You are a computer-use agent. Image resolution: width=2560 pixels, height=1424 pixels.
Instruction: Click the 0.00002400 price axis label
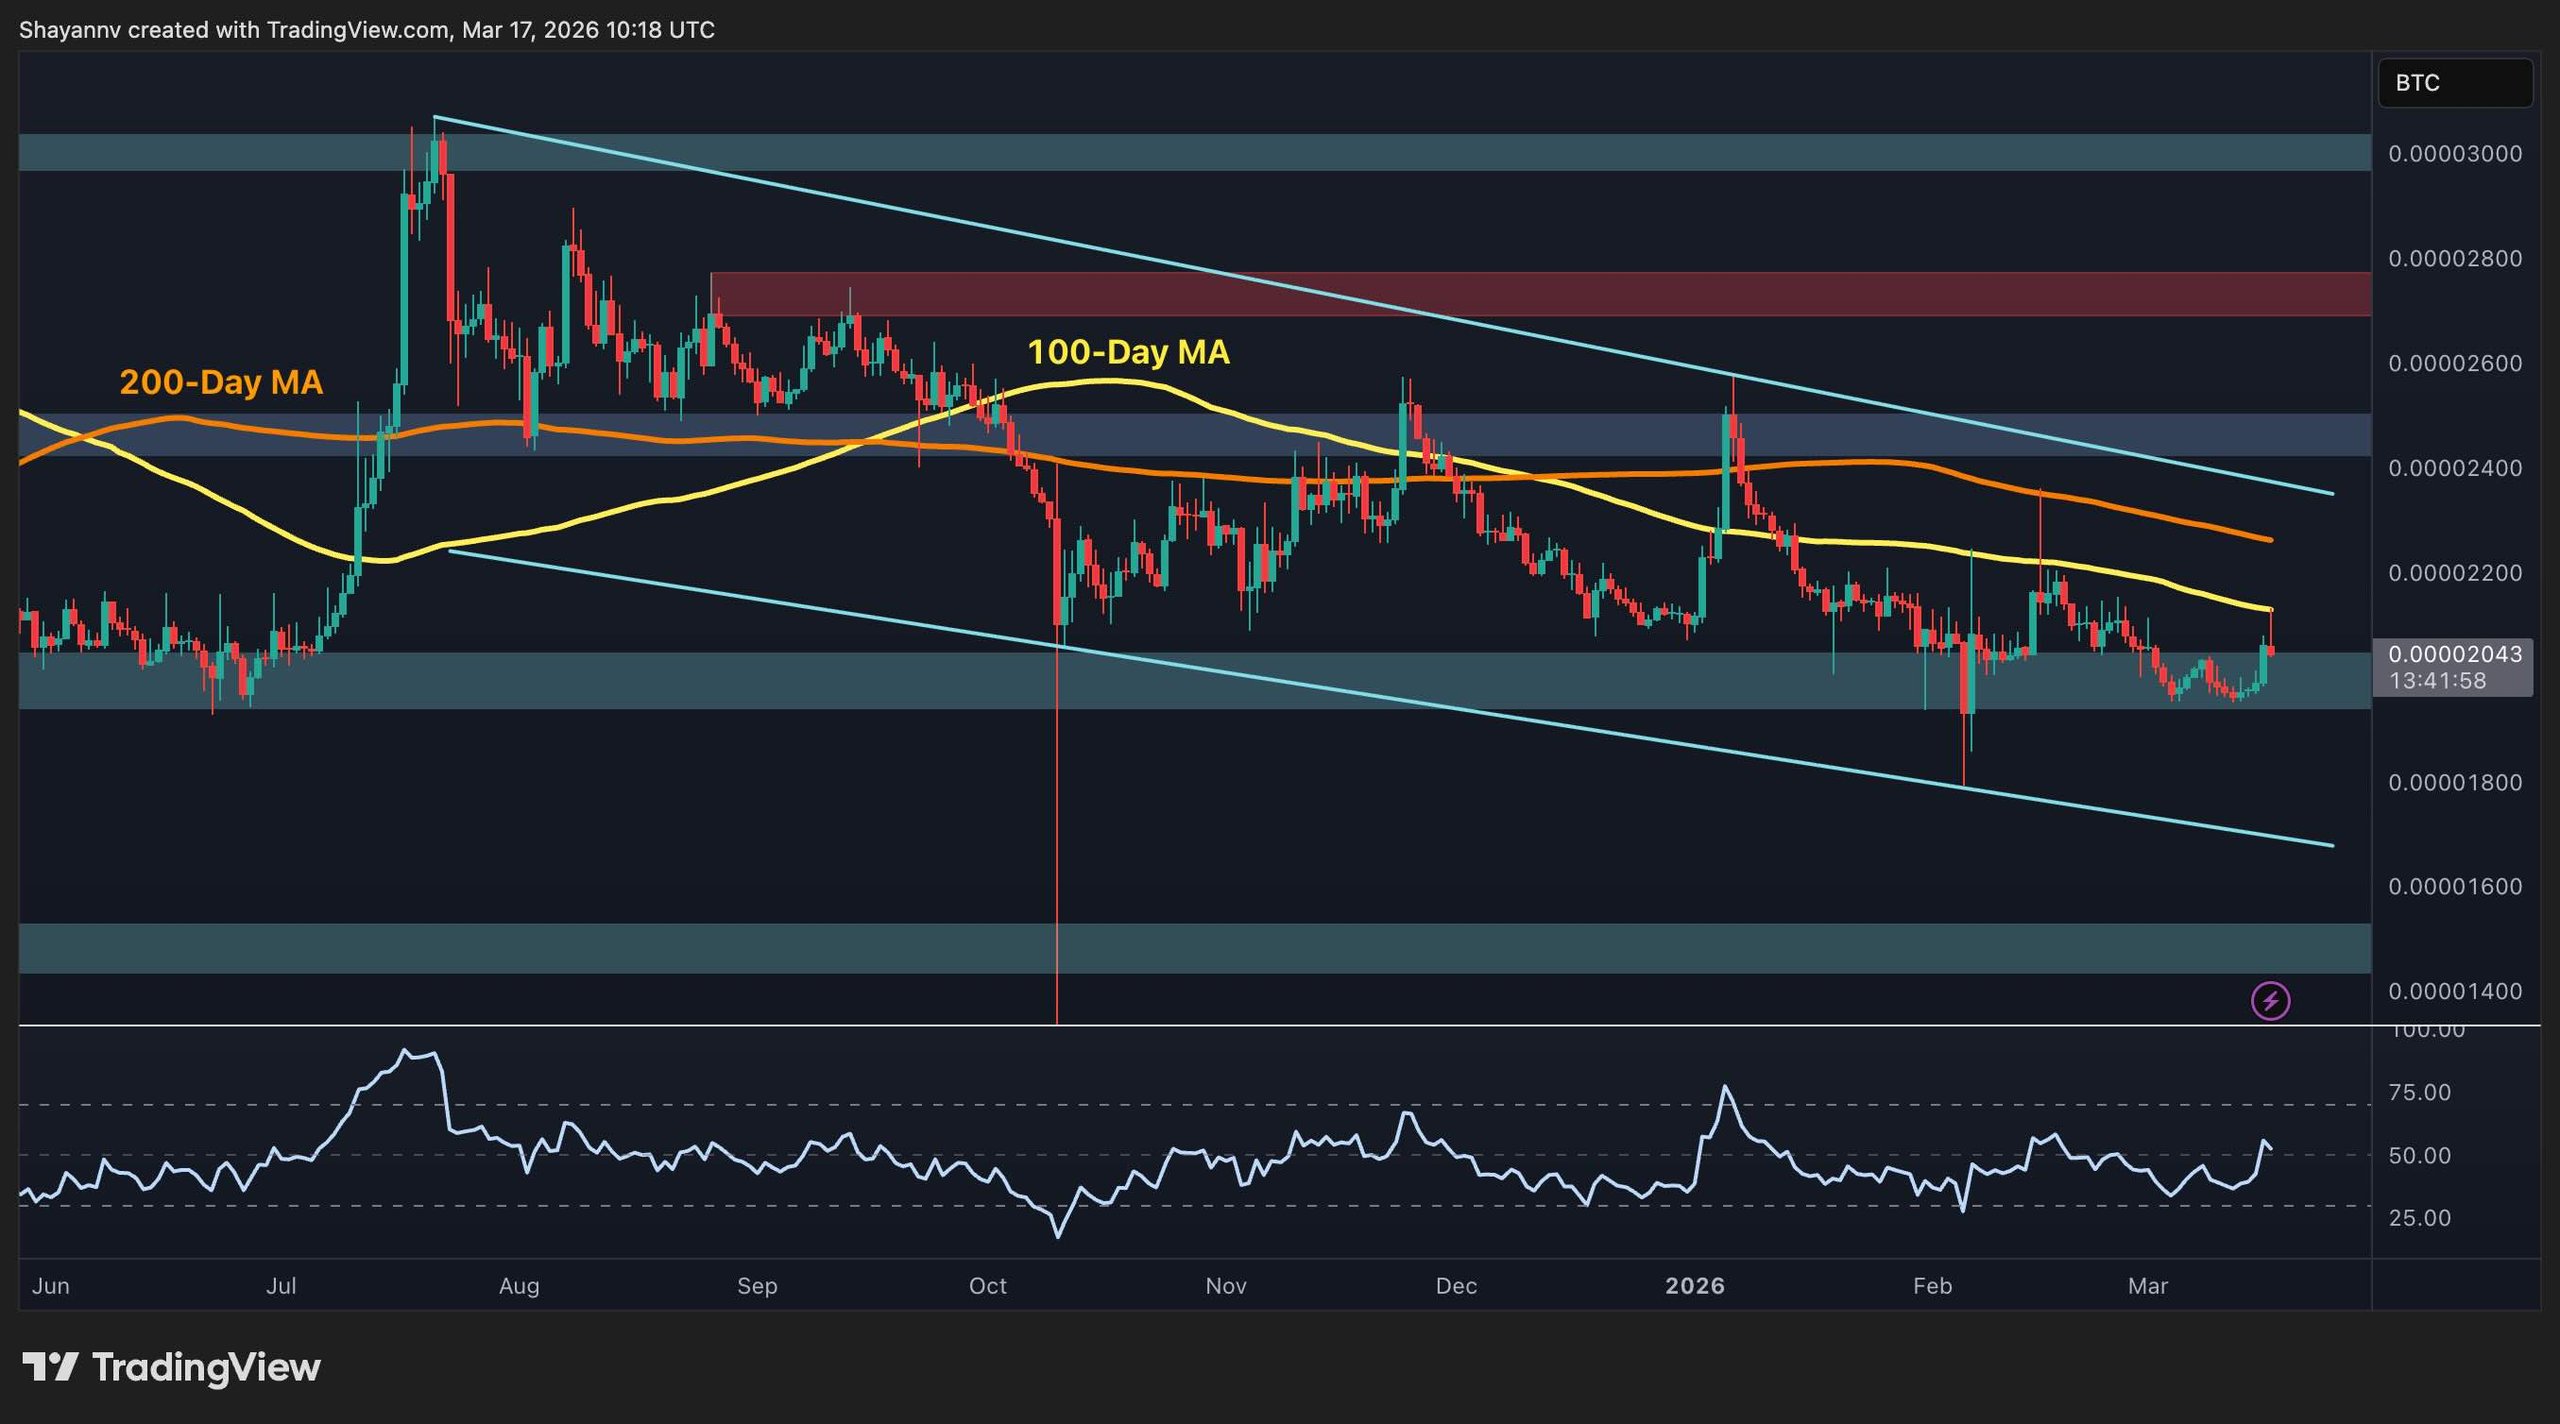tap(2454, 468)
